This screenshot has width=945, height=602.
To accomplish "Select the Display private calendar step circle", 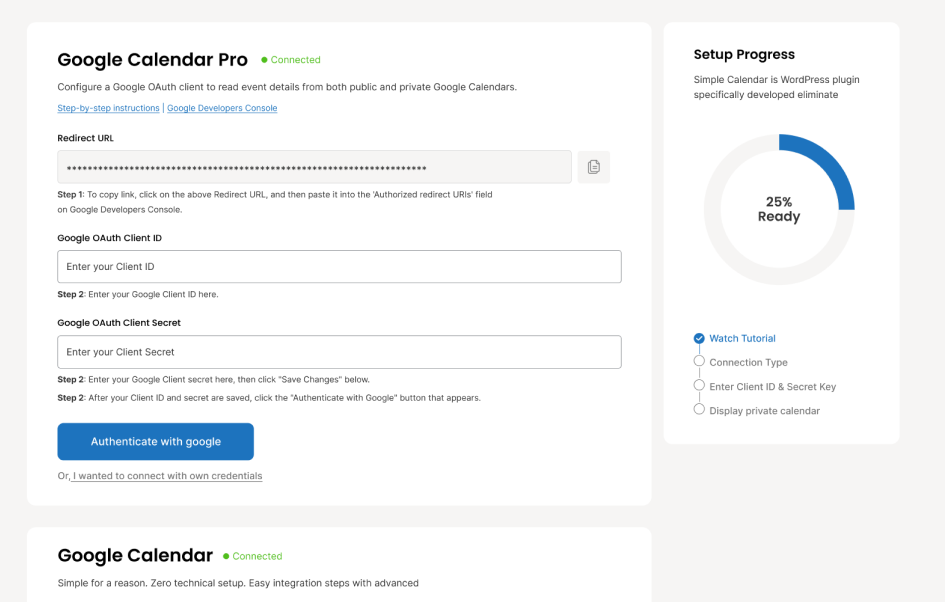I will (x=699, y=410).
